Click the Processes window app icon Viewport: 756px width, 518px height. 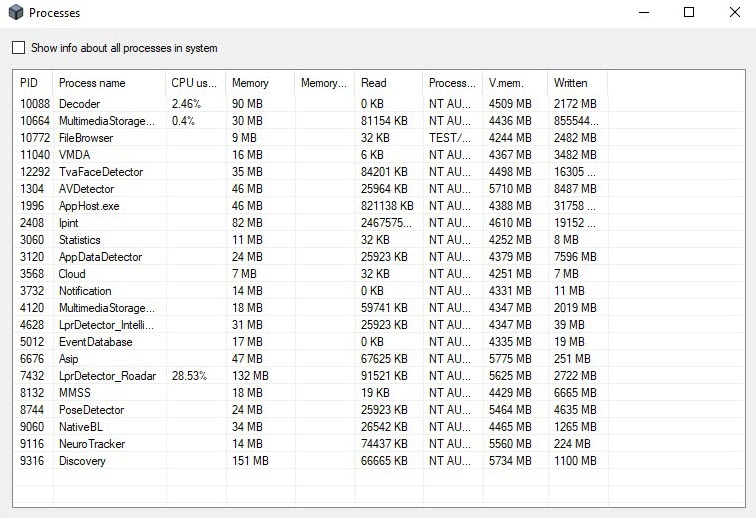pyautogui.click(x=13, y=13)
